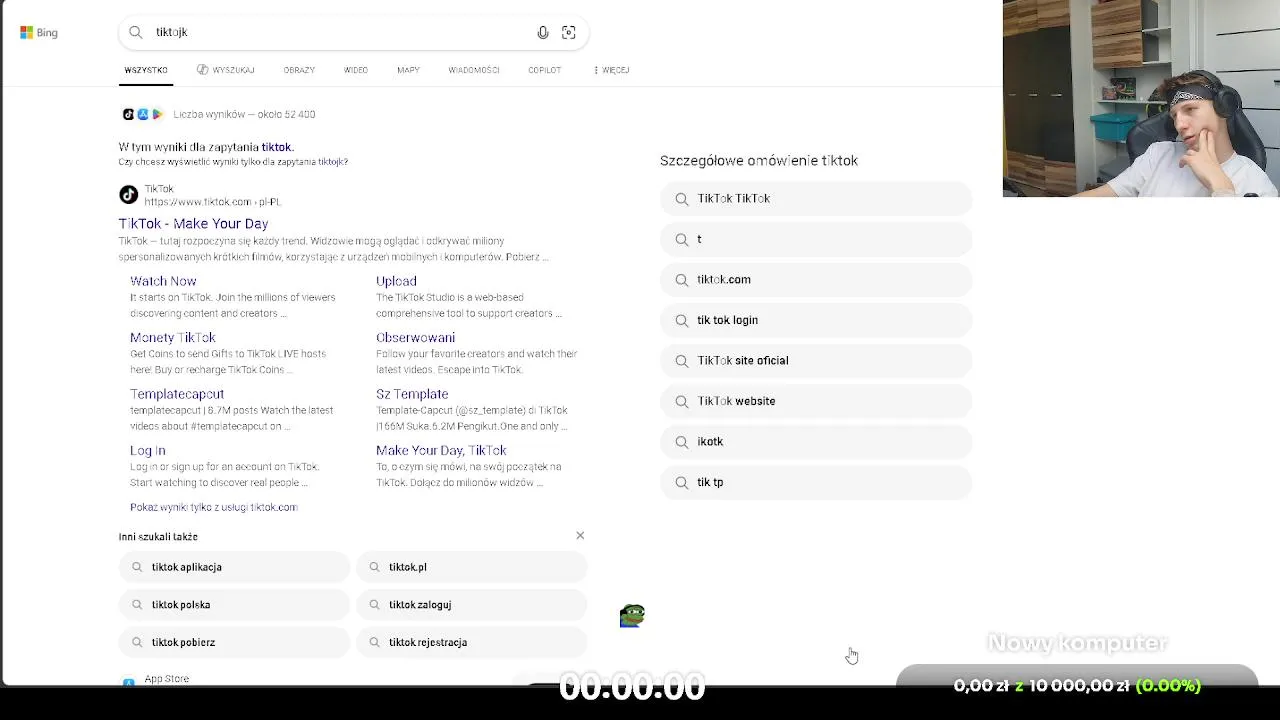The image size is (1280, 720).
Task: Click 'Pokaż wyniki tylko z usługi tiktok.com'
Action: point(214,507)
